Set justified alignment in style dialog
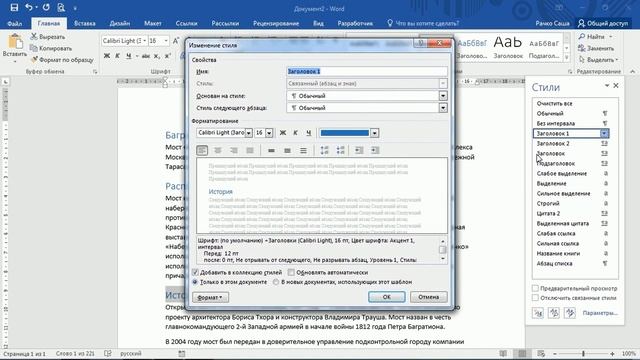640x360 pixels. (x=250, y=151)
